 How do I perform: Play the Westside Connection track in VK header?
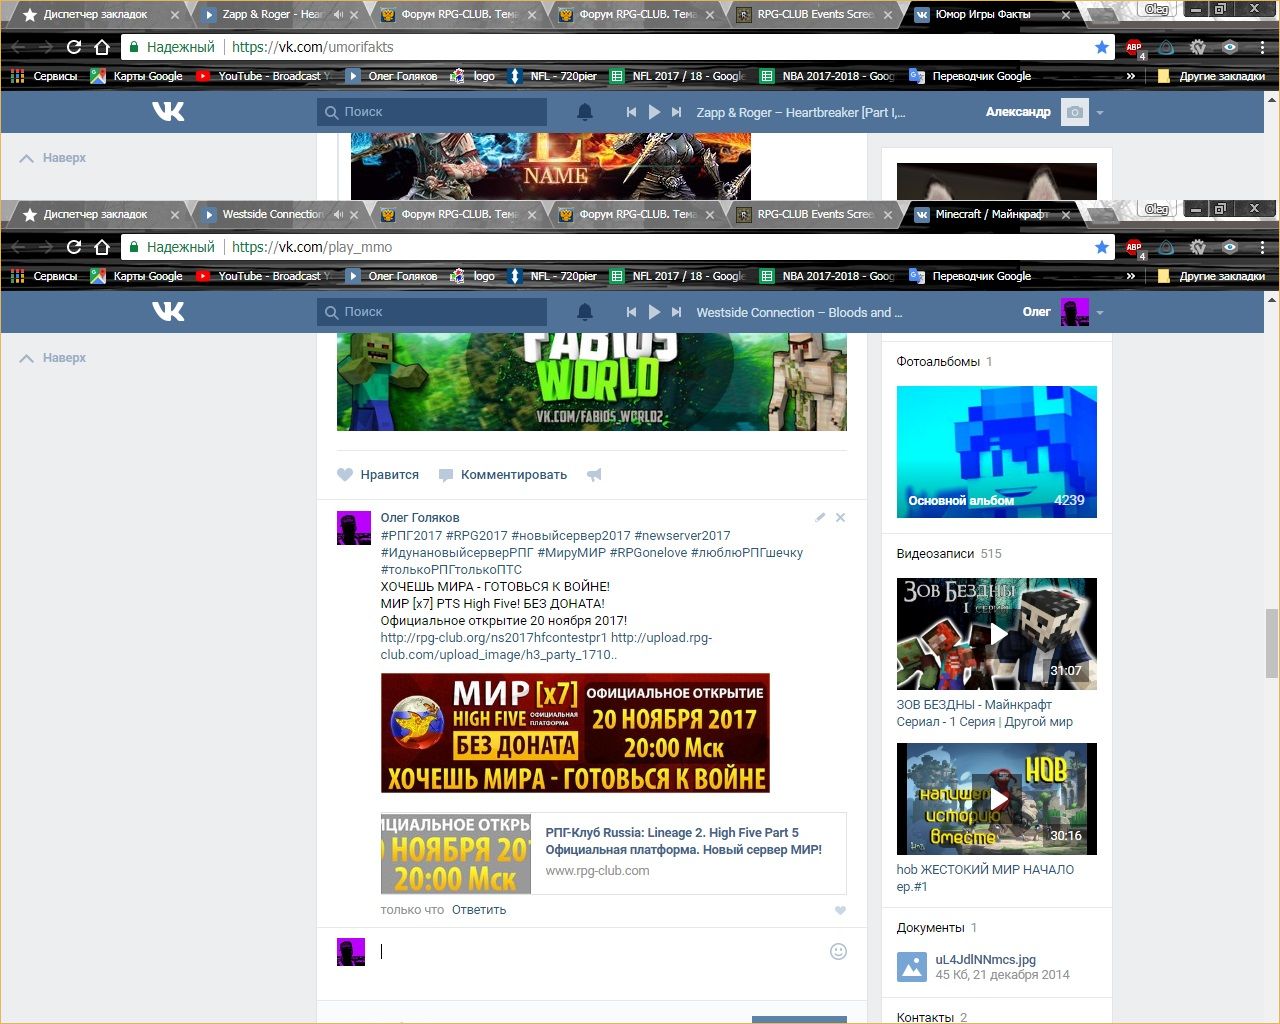click(x=654, y=312)
